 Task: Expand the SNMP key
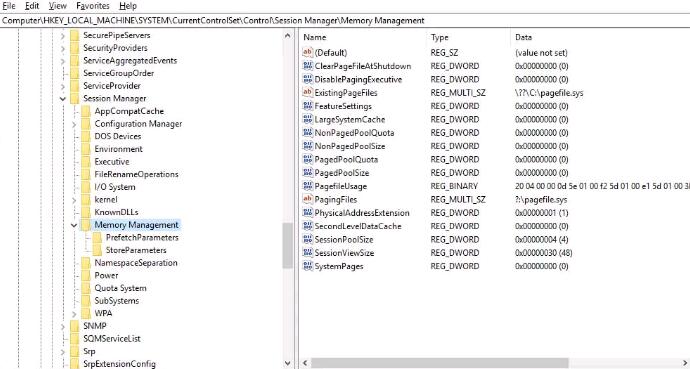(63, 327)
